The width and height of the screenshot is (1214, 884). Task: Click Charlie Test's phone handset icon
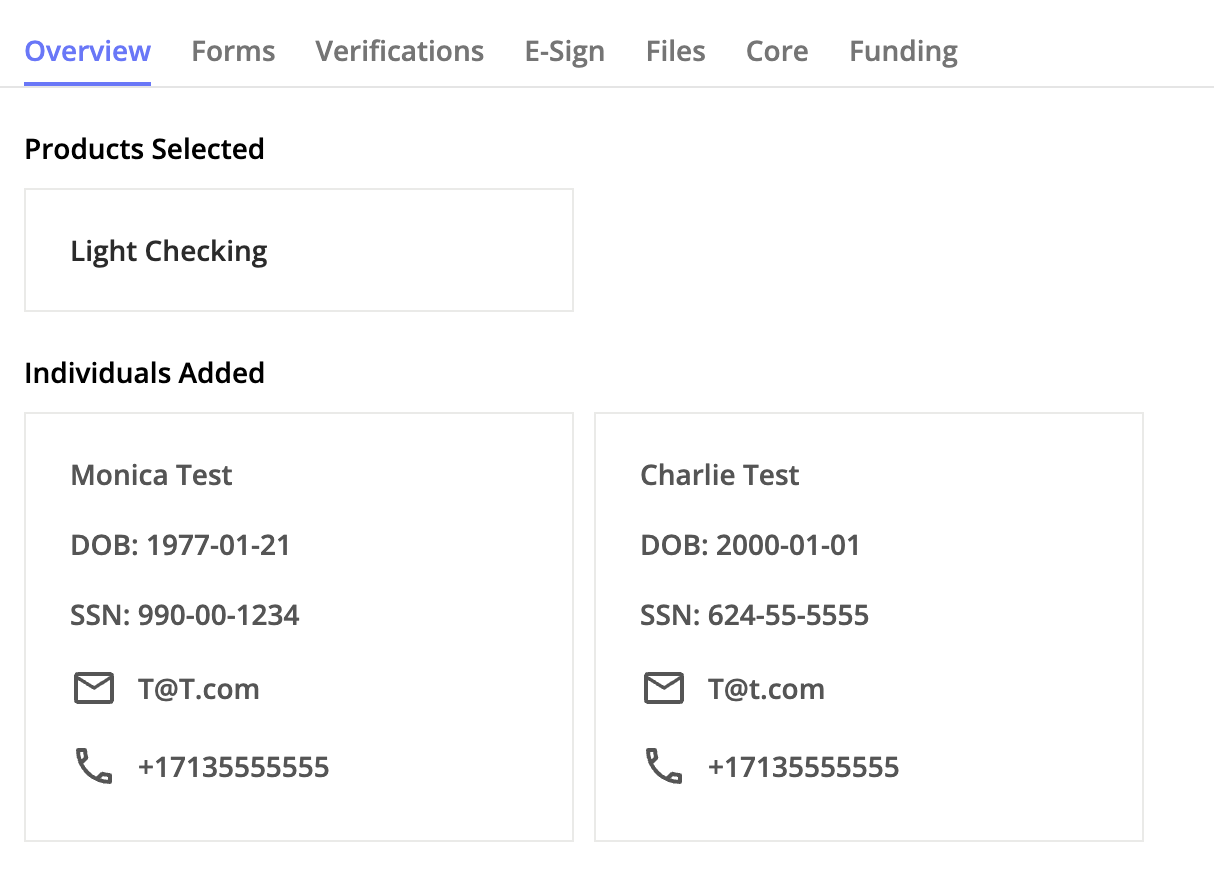(664, 767)
